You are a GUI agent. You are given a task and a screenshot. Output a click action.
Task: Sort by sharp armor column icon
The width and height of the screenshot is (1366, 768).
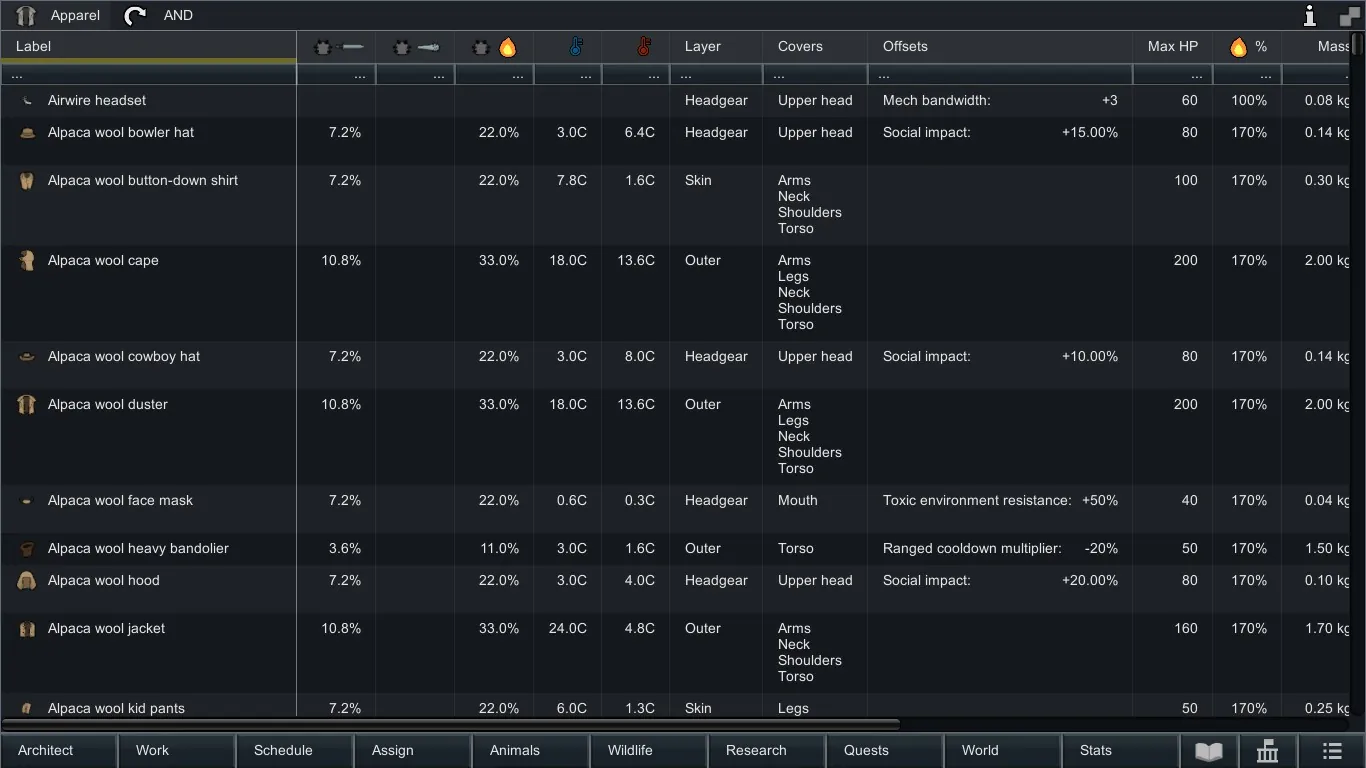coord(337,47)
